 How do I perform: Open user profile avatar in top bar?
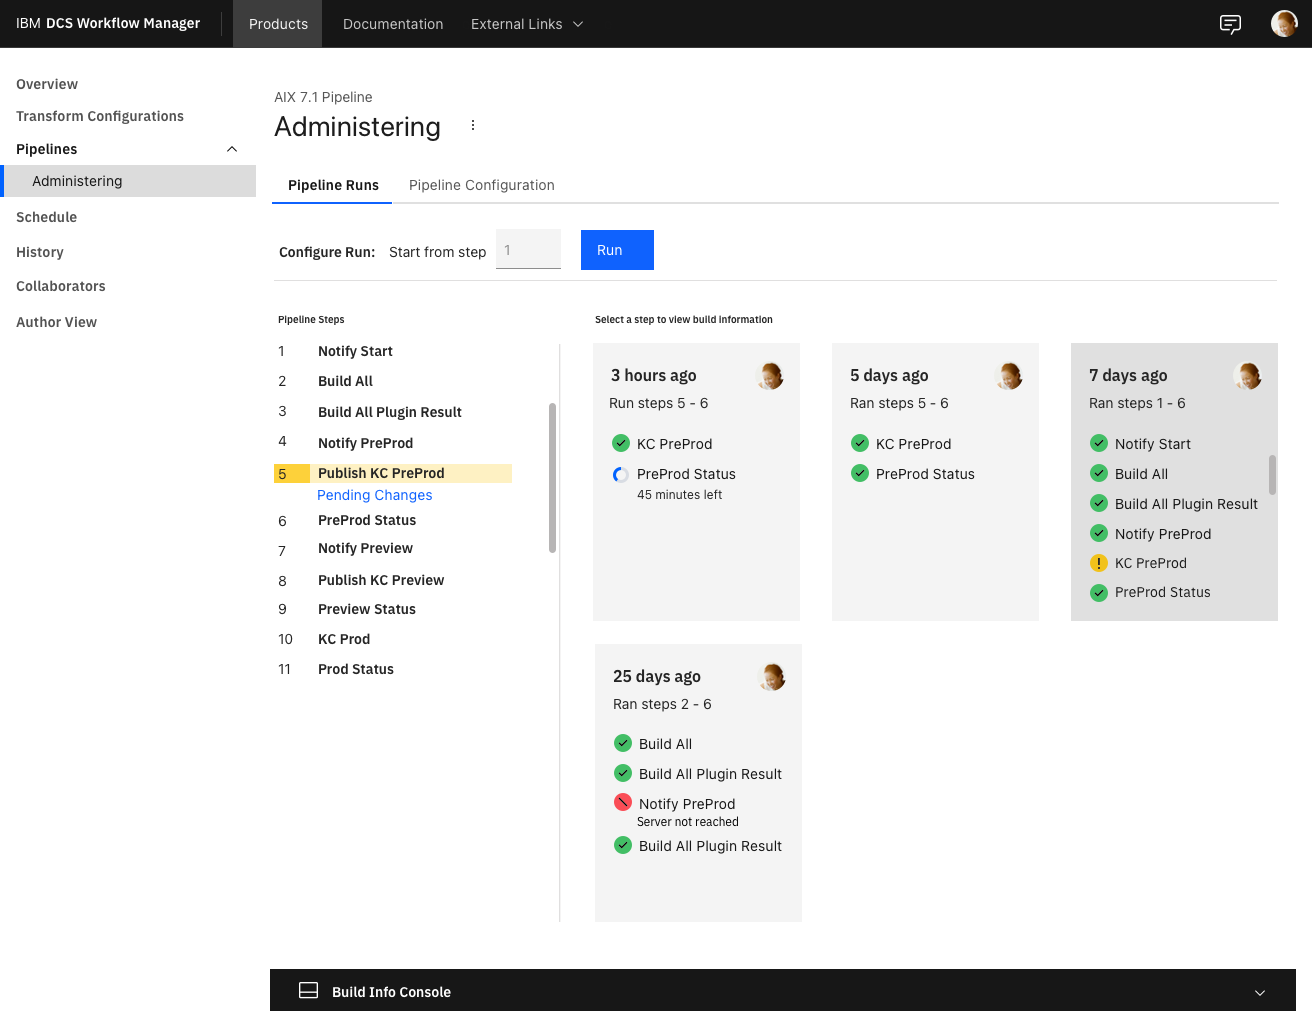(x=1284, y=24)
